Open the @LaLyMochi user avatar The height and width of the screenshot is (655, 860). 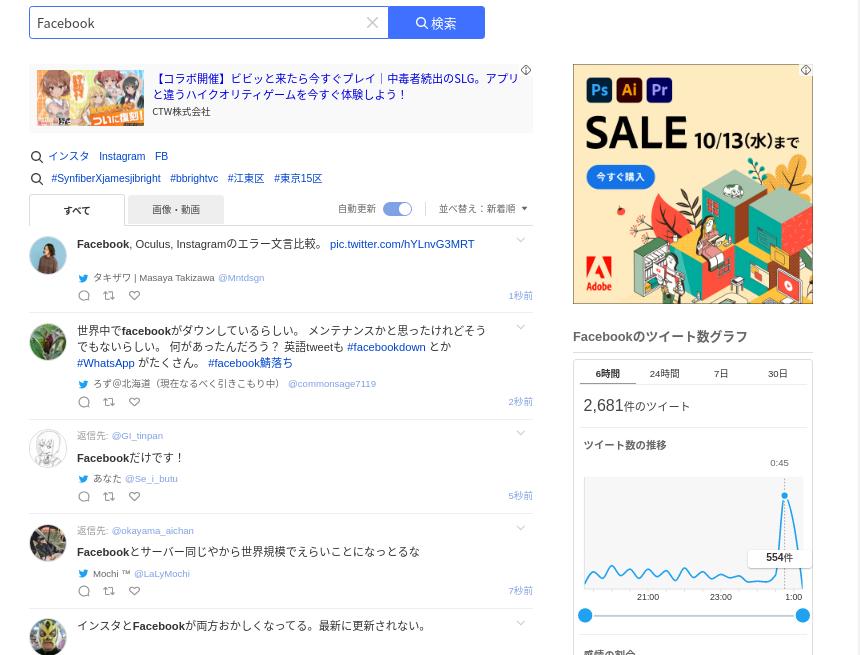pos(48,543)
